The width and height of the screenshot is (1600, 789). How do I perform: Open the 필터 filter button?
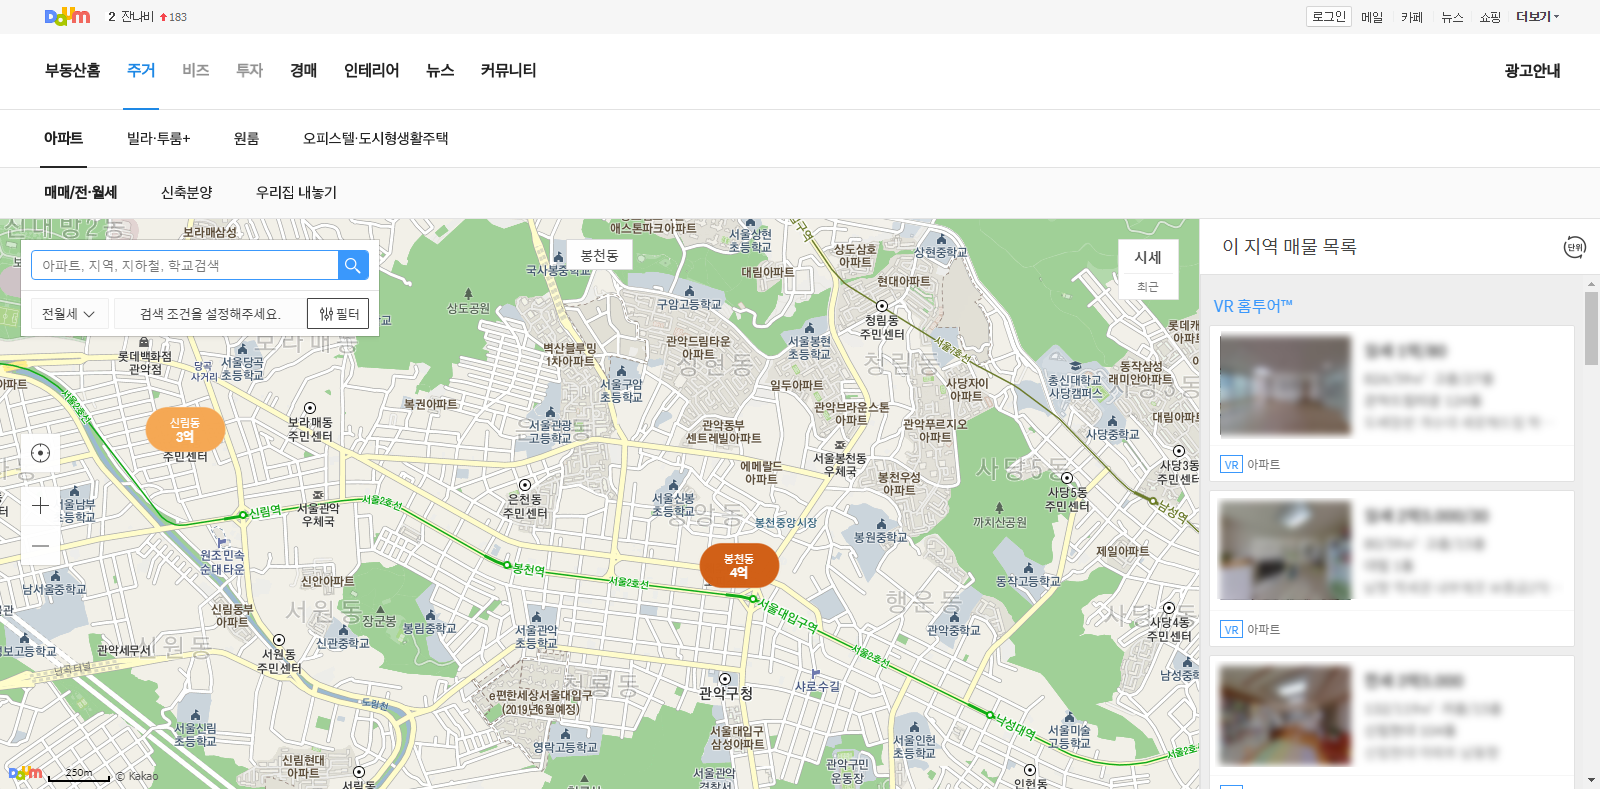[338, 314]
